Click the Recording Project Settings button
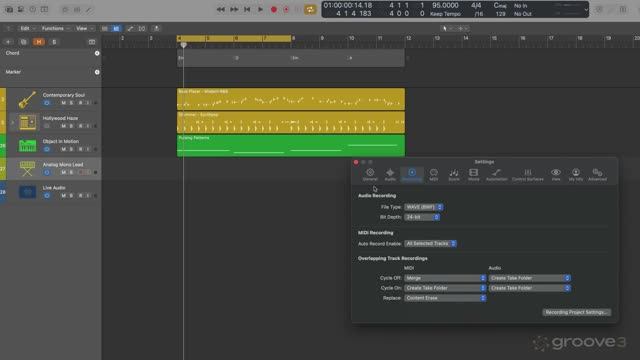The width and height of the screenshot is (640, 360). click(x=576, y=312)
